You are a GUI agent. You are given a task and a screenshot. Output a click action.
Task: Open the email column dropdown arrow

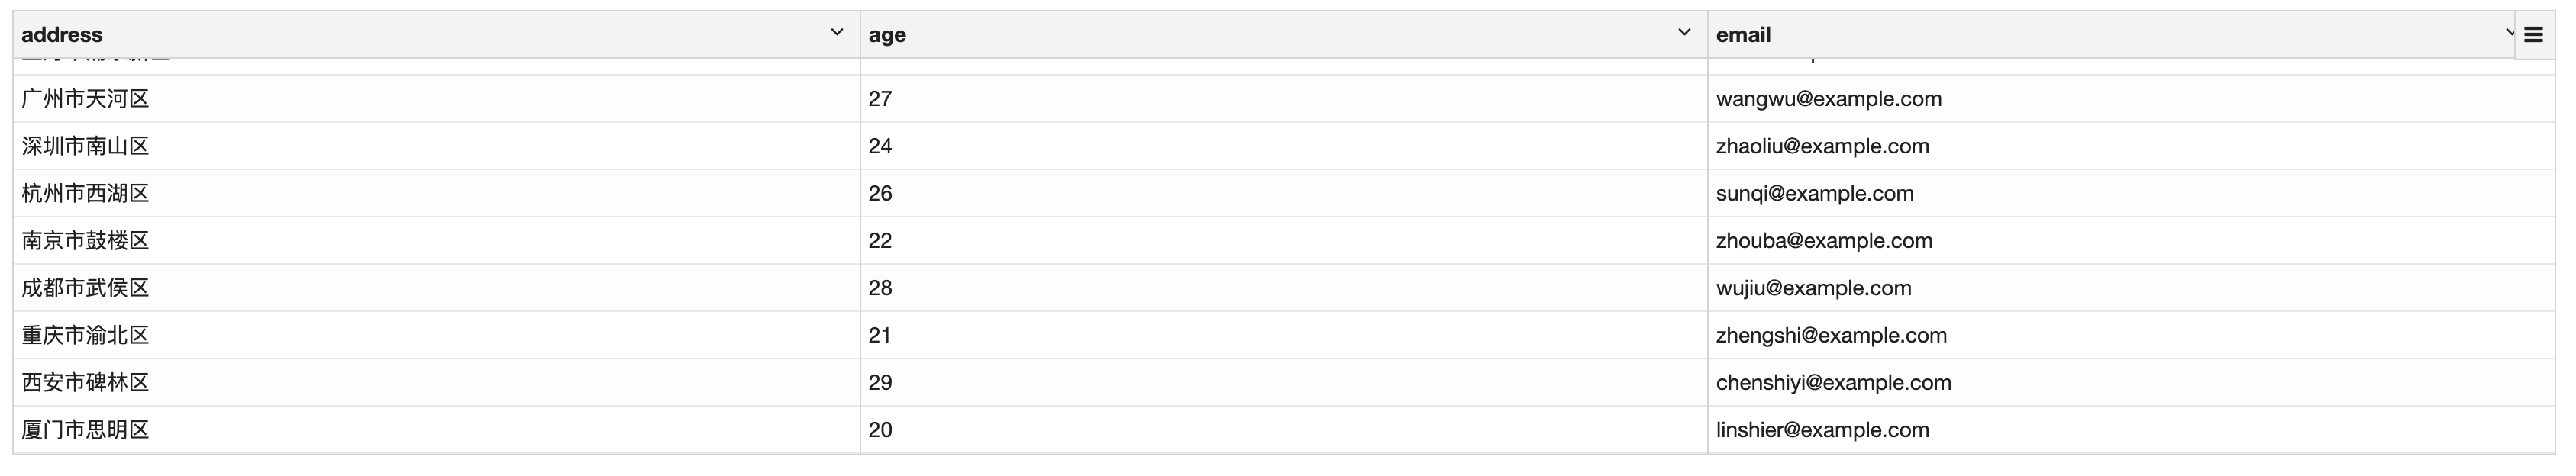[x=2508, y=33]
